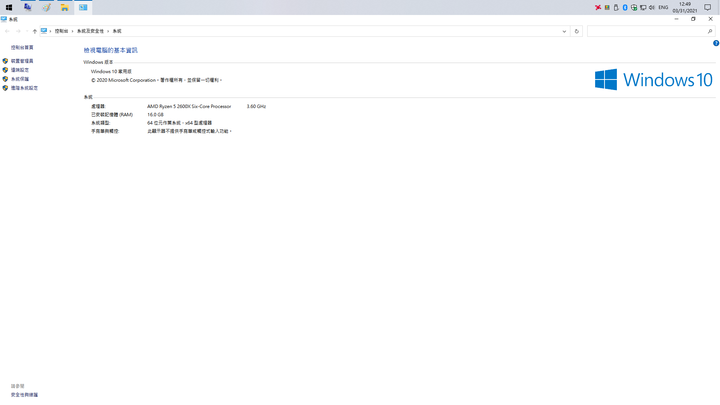Open File Explorer from the taskbar

tap(65, 7)
